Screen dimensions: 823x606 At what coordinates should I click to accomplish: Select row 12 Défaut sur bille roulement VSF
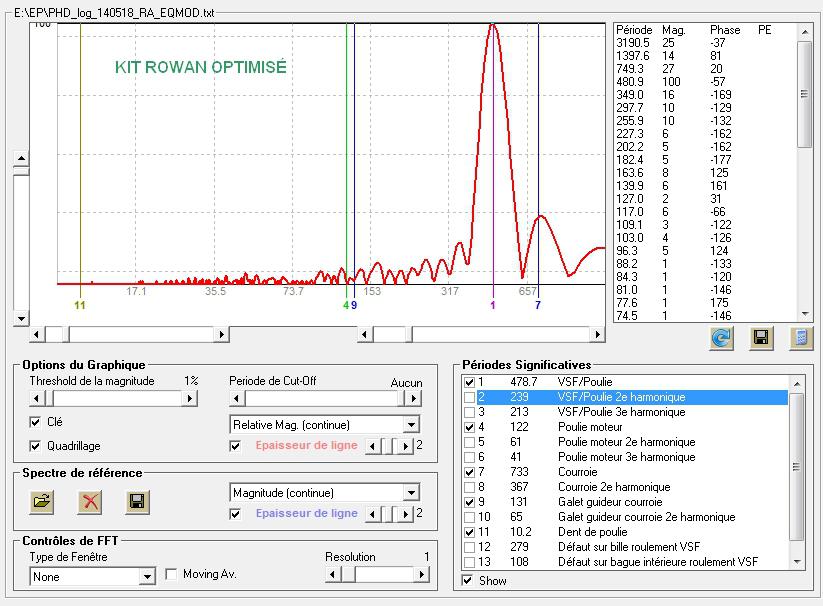tap(625, 547)
